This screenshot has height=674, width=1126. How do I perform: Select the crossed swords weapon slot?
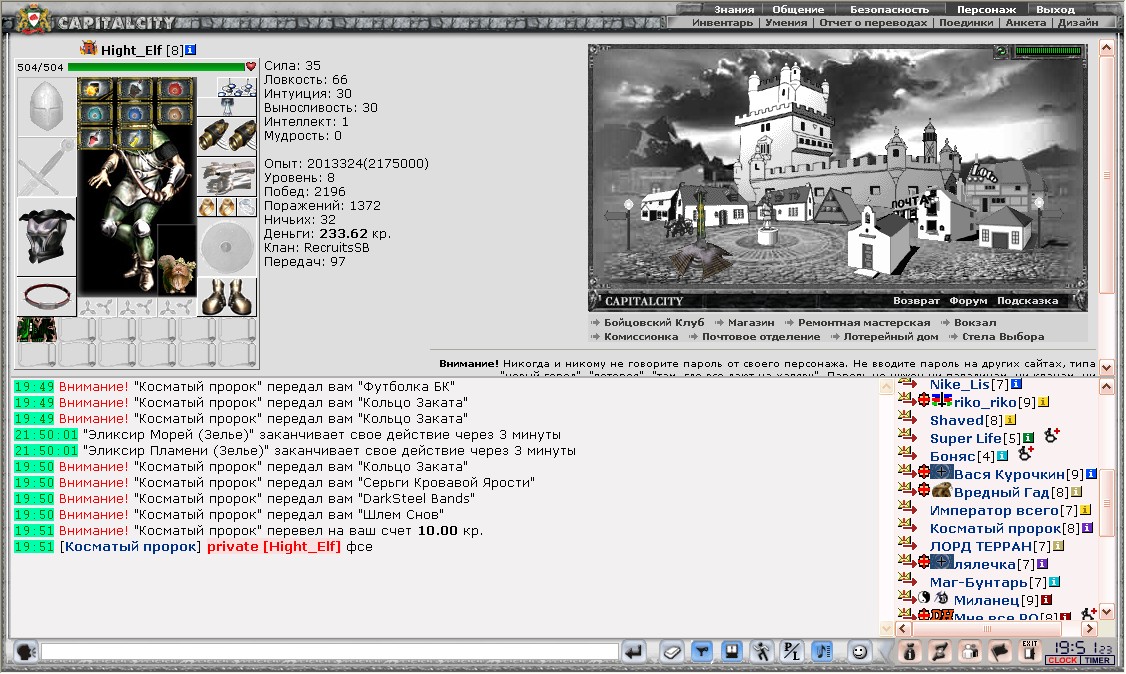[x=47, y=167]
